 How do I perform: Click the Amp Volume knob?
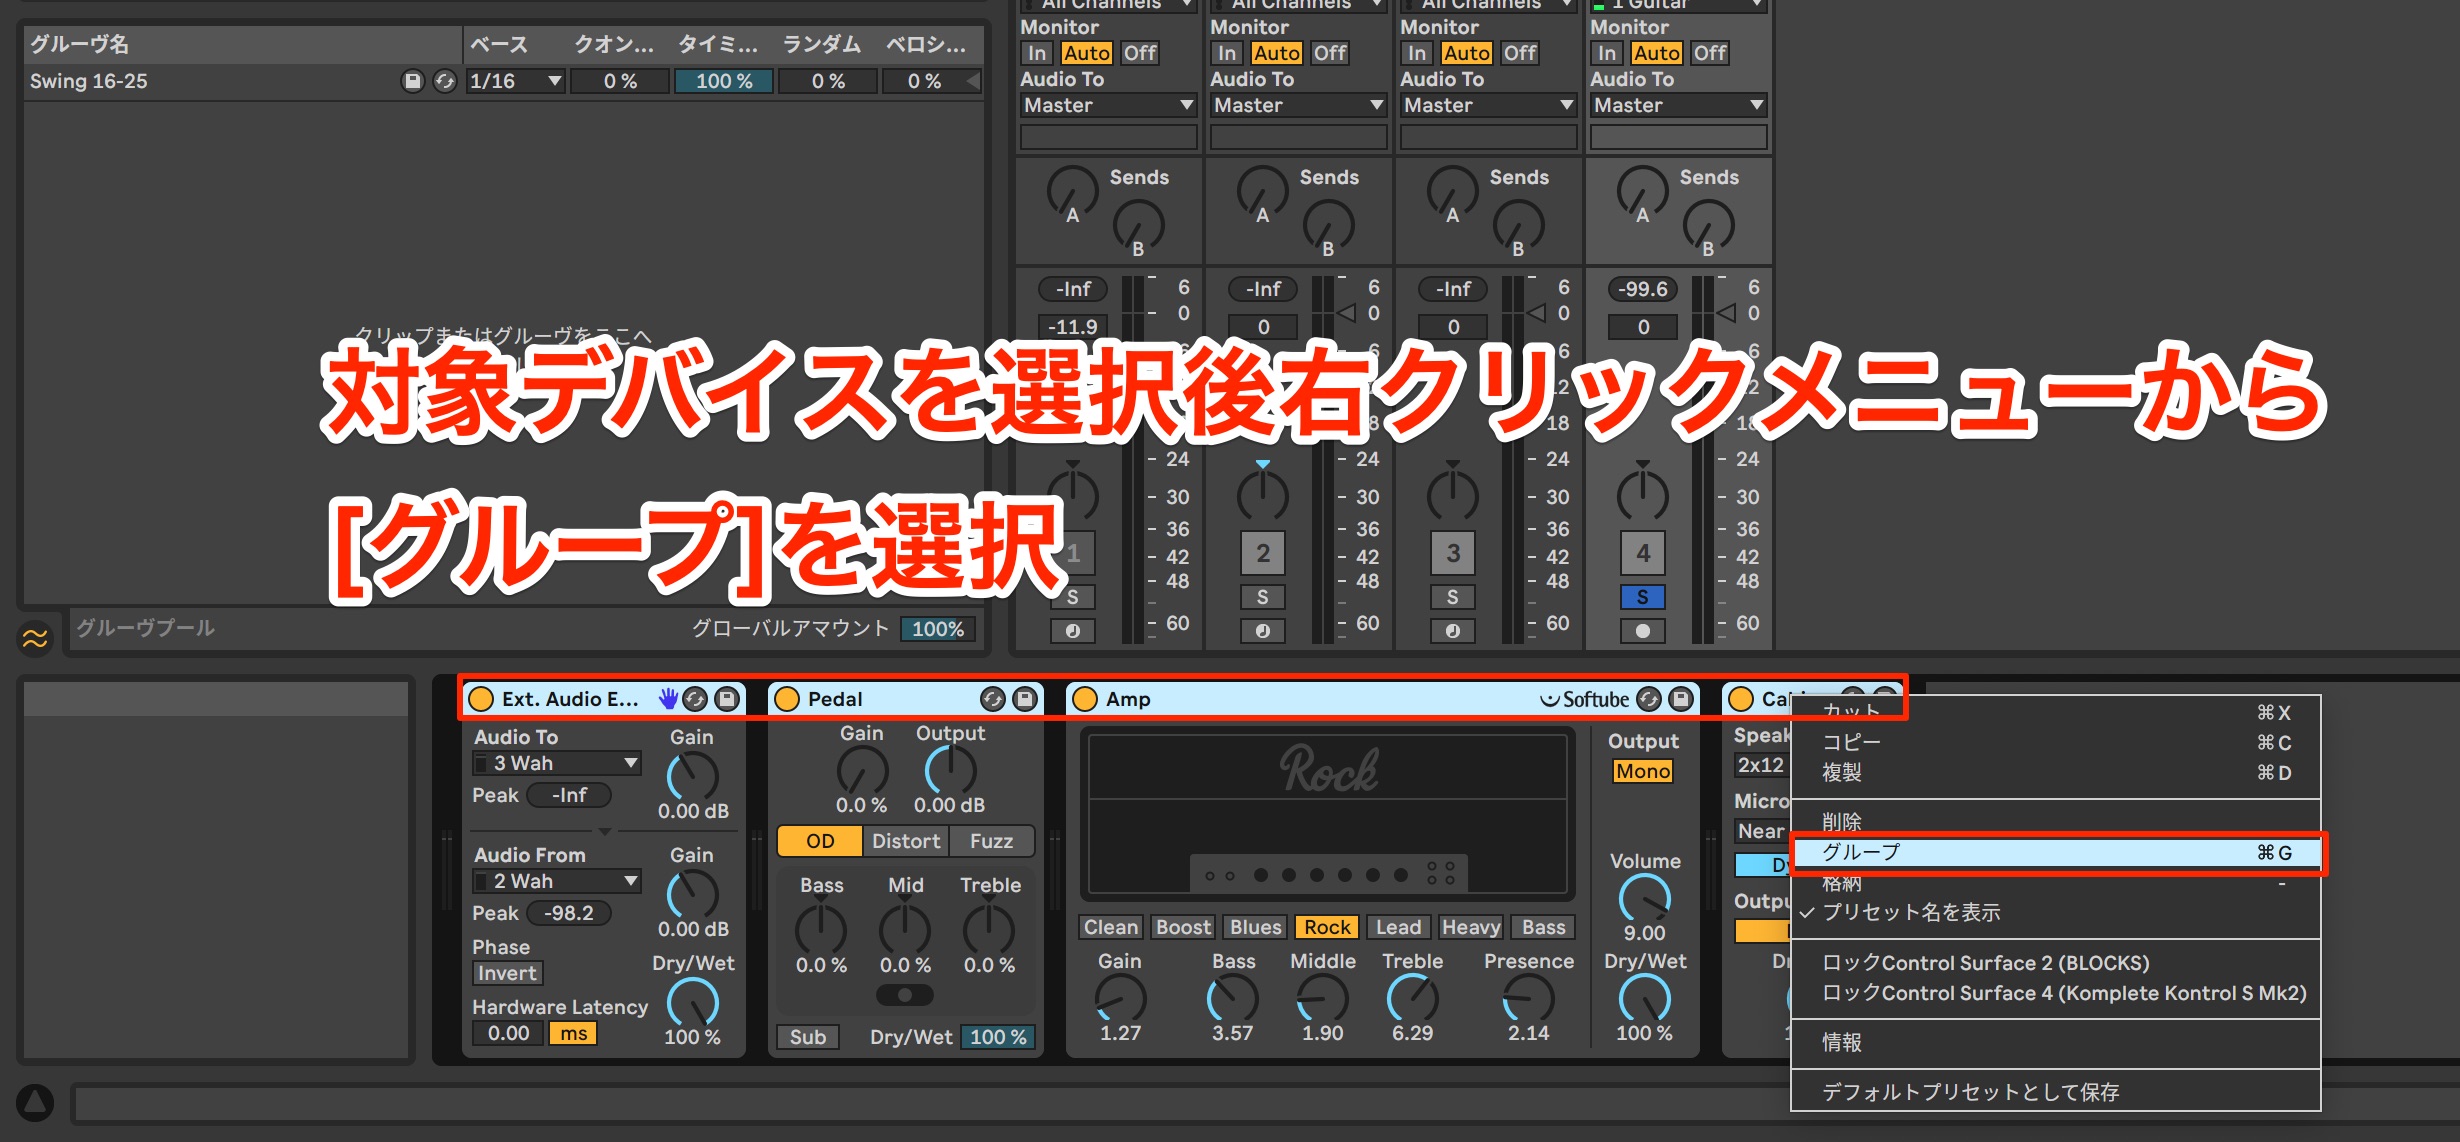click(1645, 897)
